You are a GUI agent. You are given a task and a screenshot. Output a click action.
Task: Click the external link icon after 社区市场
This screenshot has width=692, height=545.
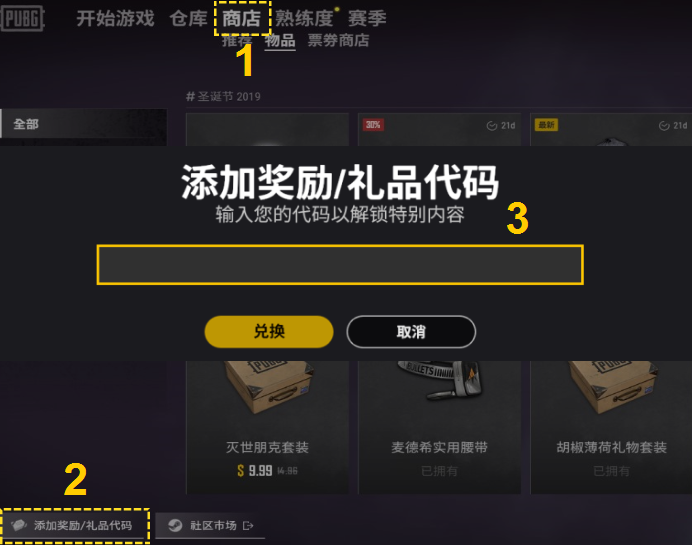(x=248, y=526)
